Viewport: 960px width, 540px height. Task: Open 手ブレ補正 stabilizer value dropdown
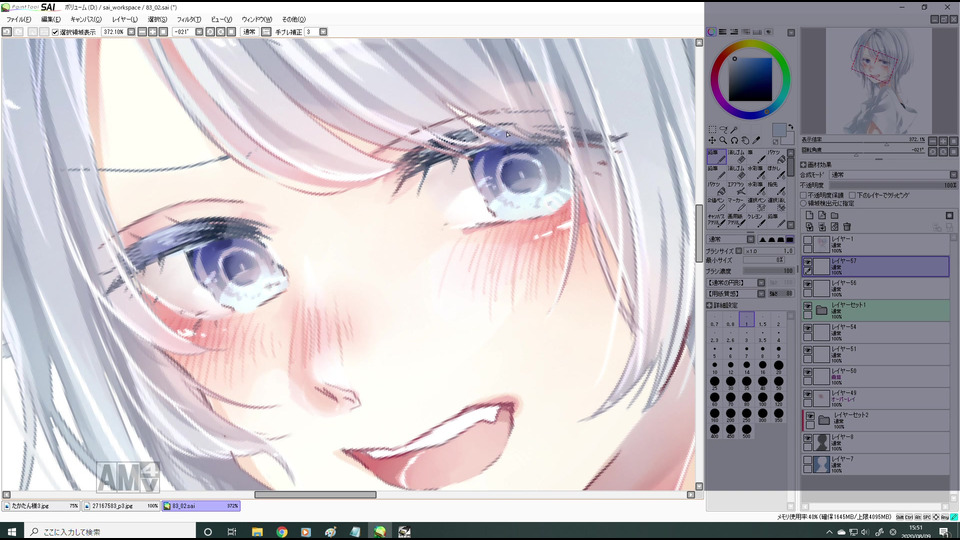pos(323,32)
